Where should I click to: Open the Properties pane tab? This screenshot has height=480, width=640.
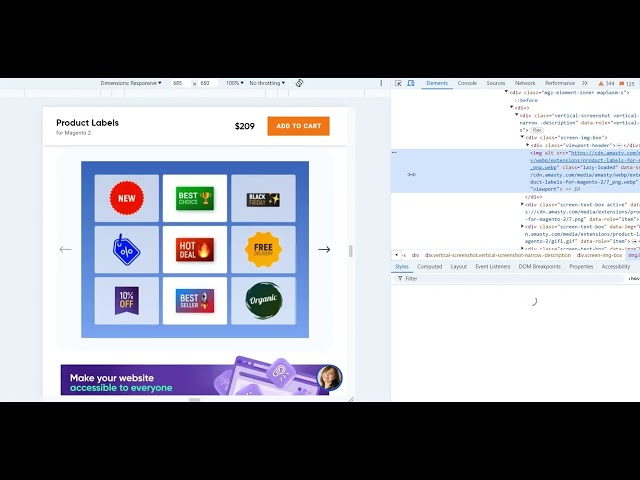tap(581, 267)
